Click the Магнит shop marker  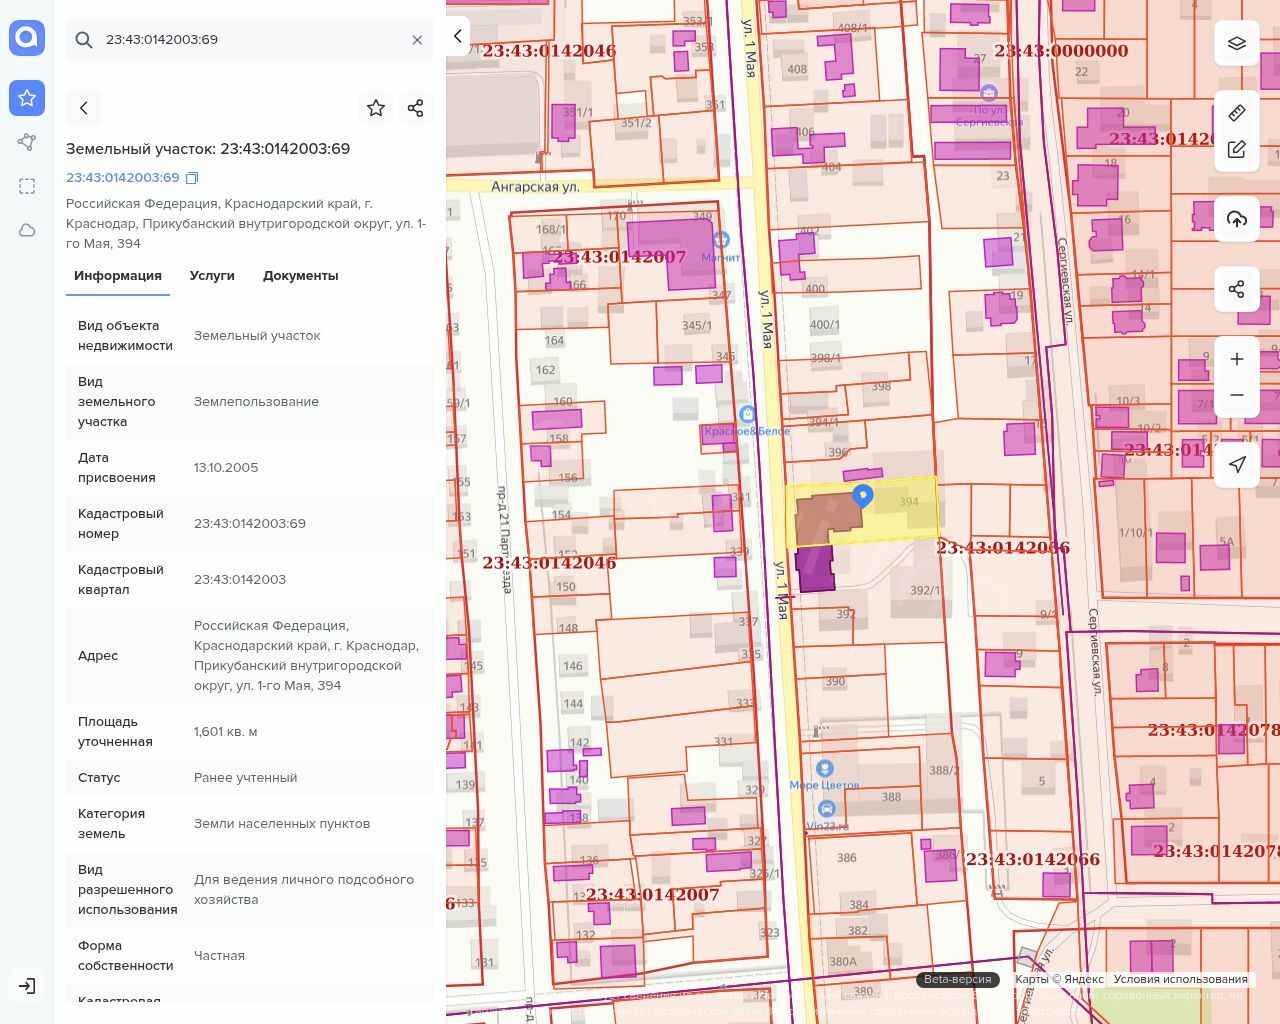coord(721,240)
